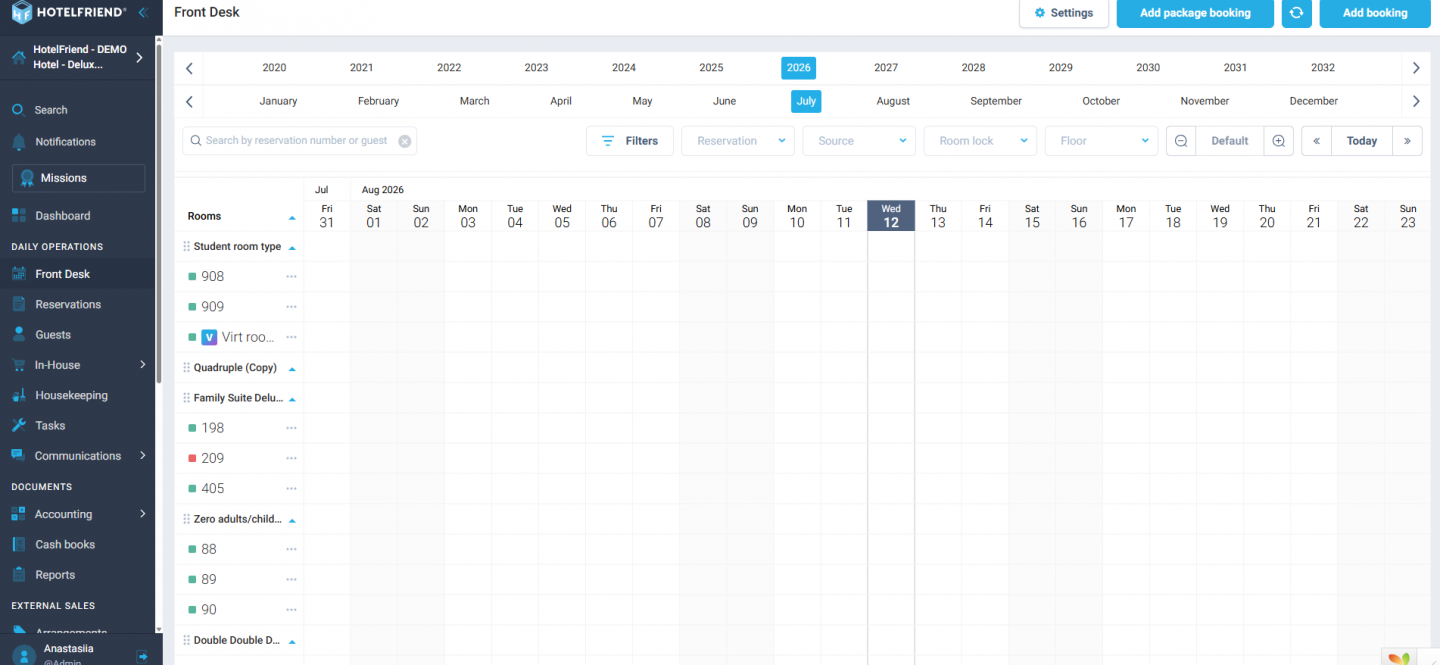
Task: Open the three-dot menu for room 209
Action: coord(292,458)
